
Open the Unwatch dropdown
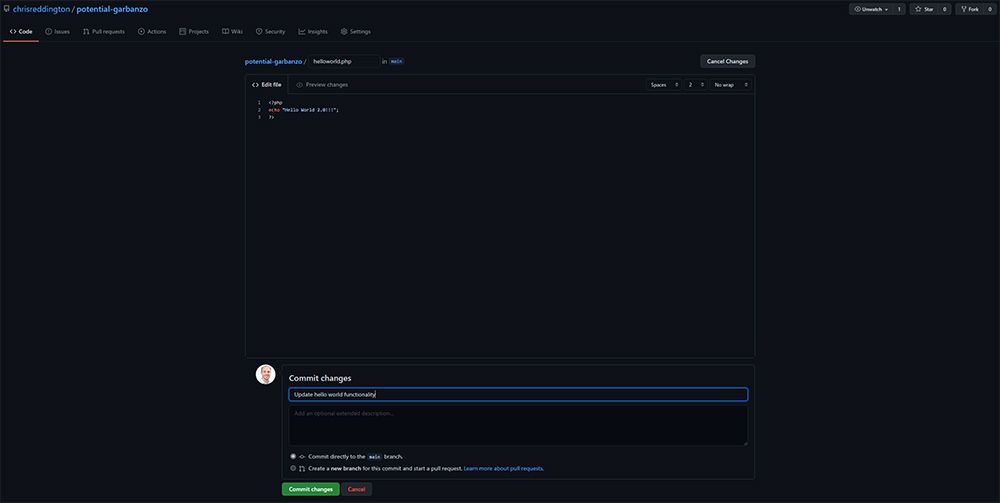click(871, 9)
